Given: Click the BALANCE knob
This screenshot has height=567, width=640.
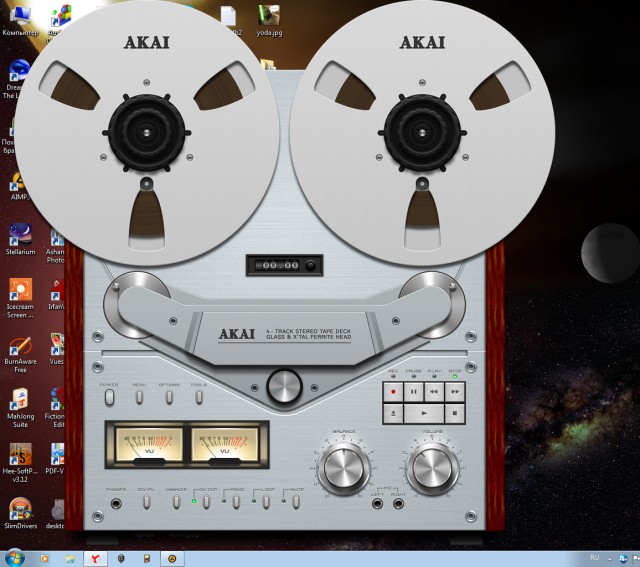Looking at the screenshot, I should pos(344,469).
